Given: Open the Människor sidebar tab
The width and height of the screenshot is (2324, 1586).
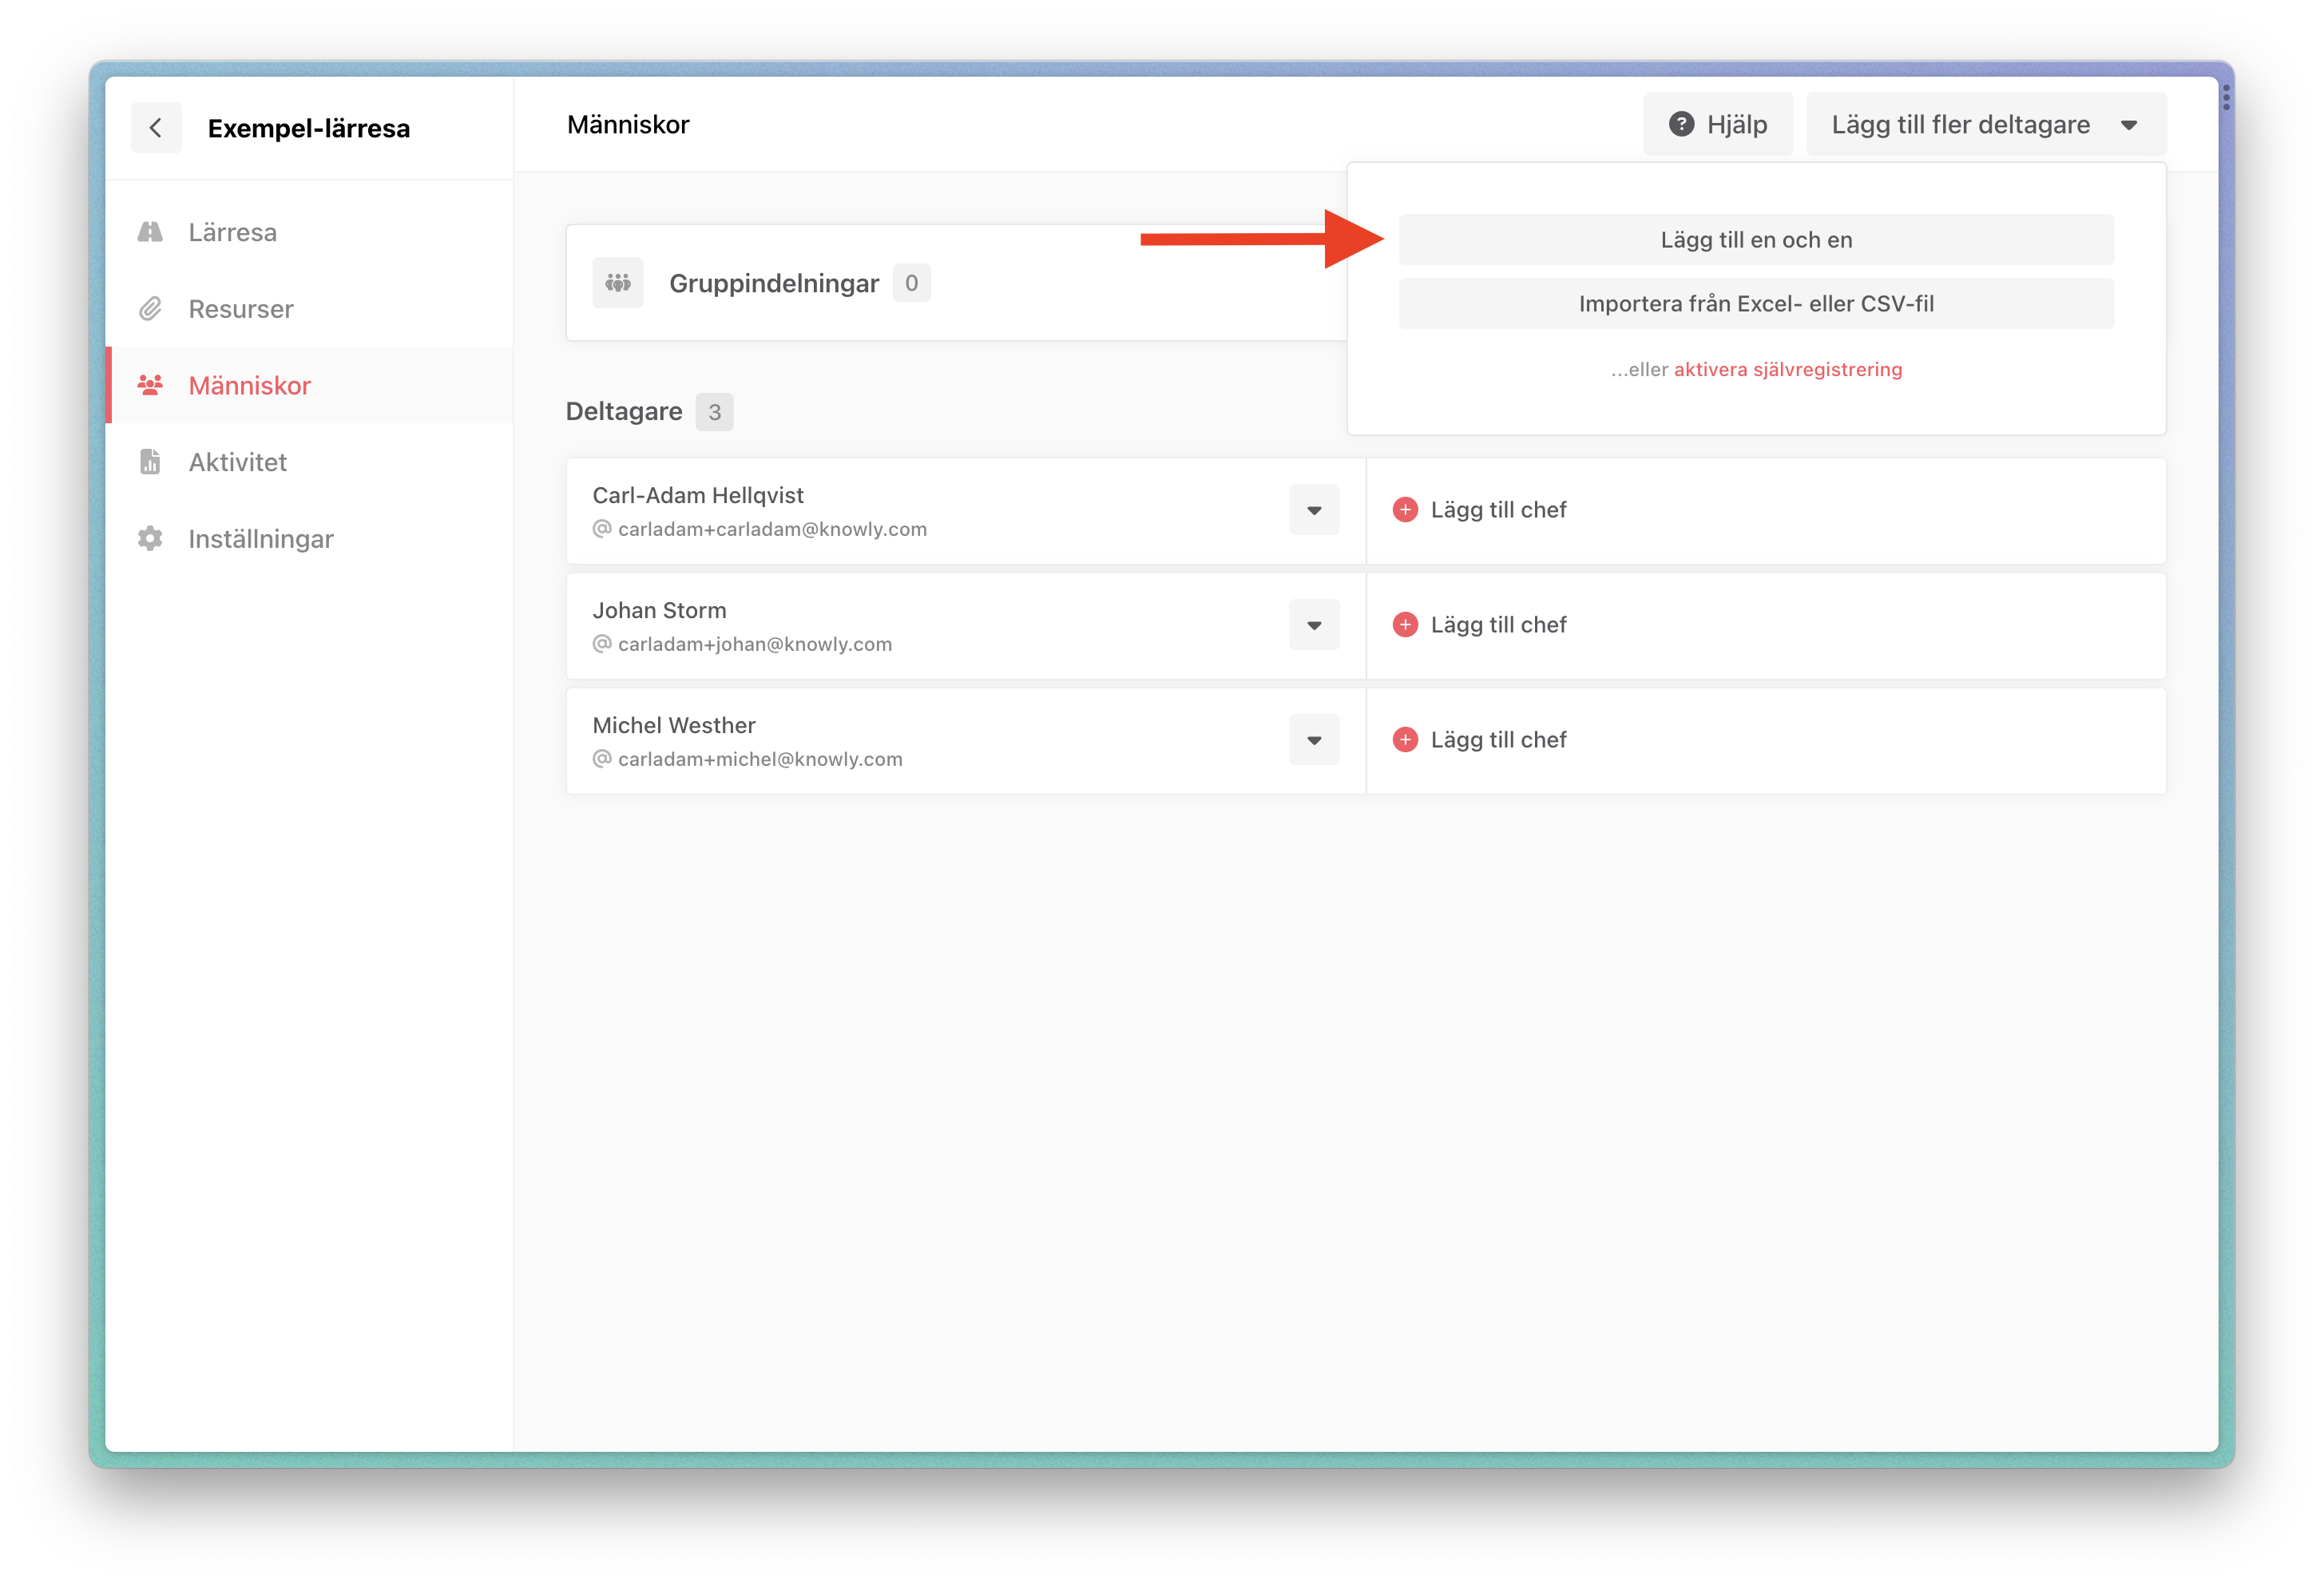Looking at the screenshot, I should (x=250, y=386).
